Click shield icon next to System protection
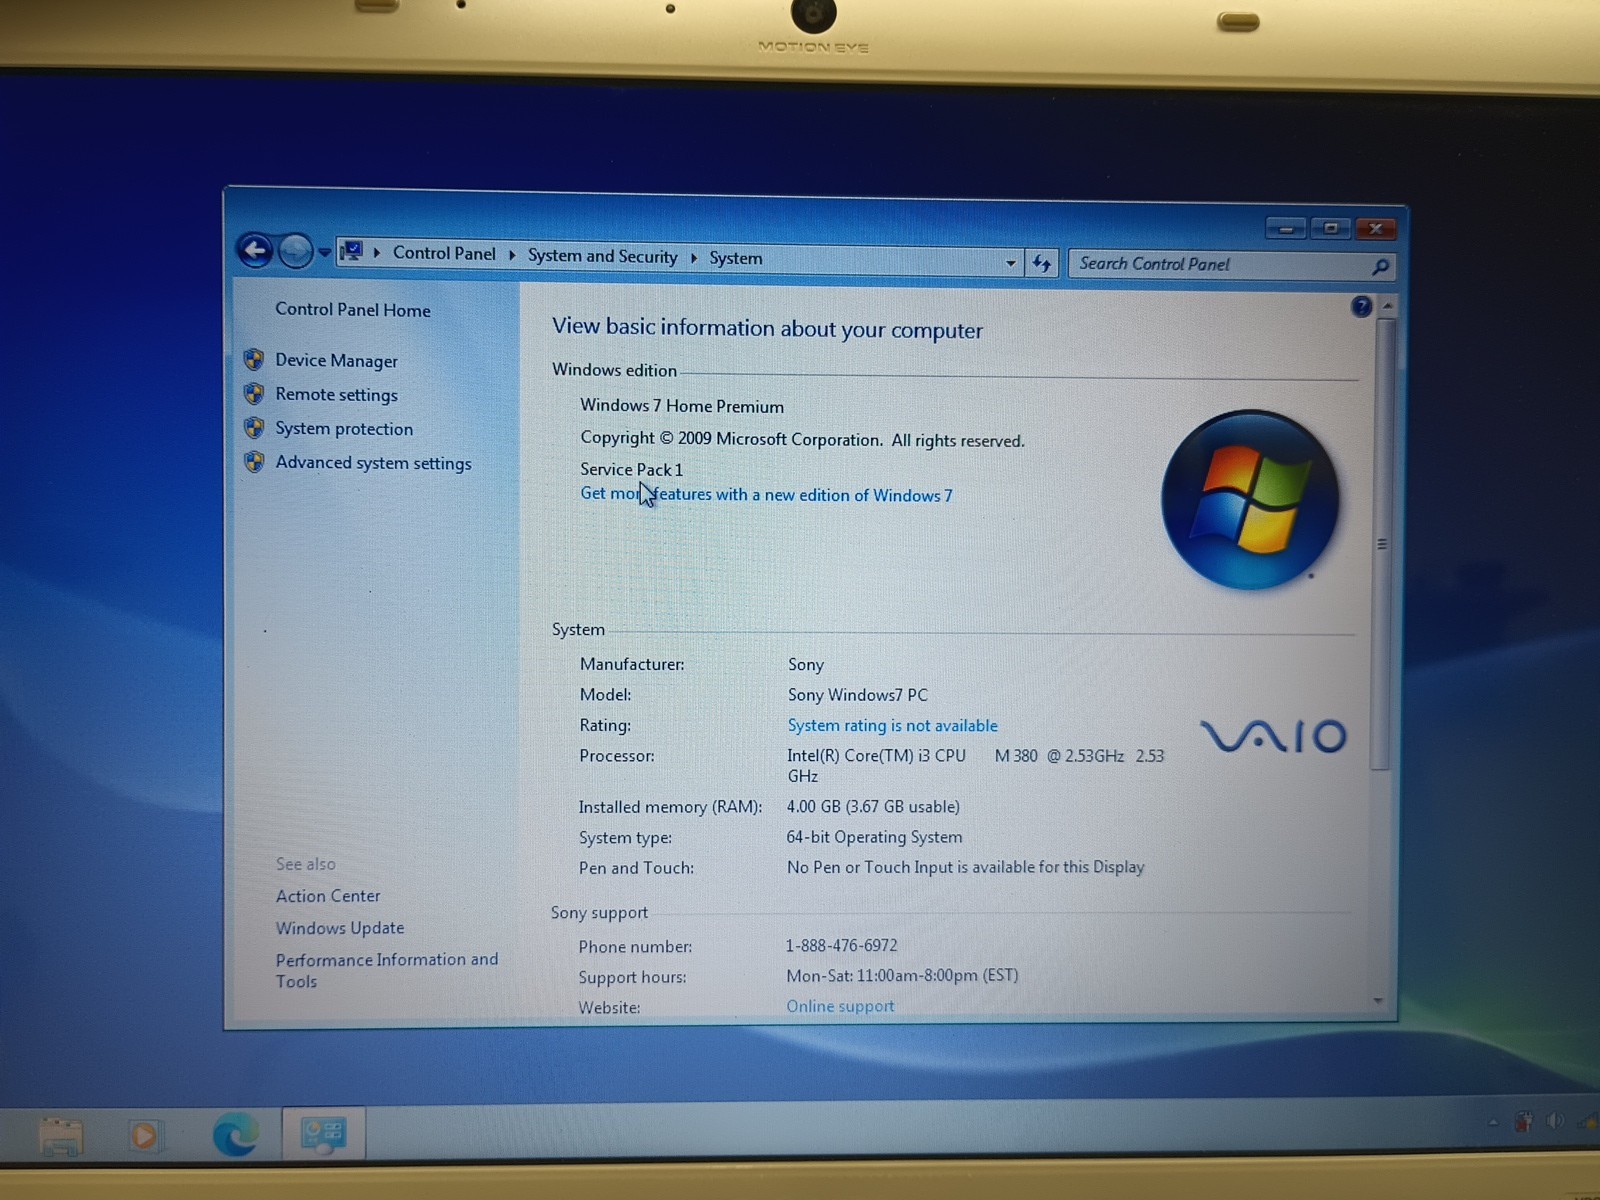 pos(254,427)
